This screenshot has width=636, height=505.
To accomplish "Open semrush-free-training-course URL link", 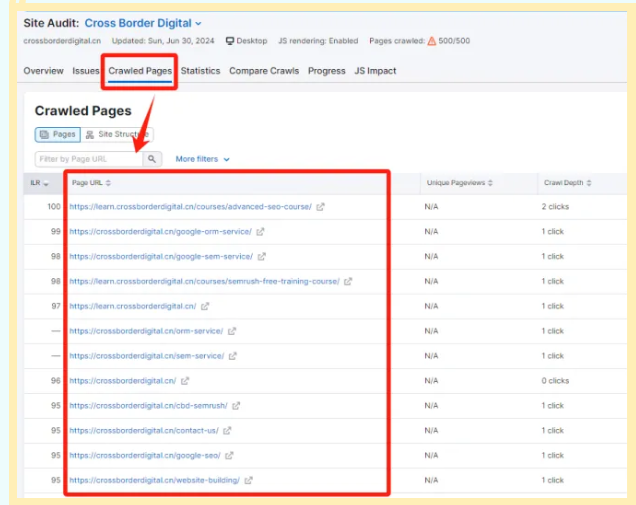I will [204, 281].
